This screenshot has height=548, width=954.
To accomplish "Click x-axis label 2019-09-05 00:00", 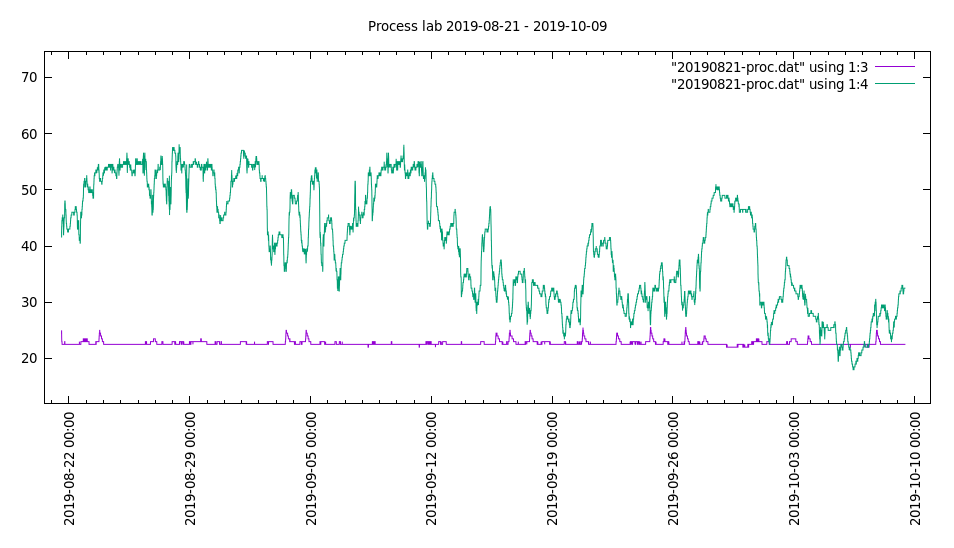I will [310, 468].
